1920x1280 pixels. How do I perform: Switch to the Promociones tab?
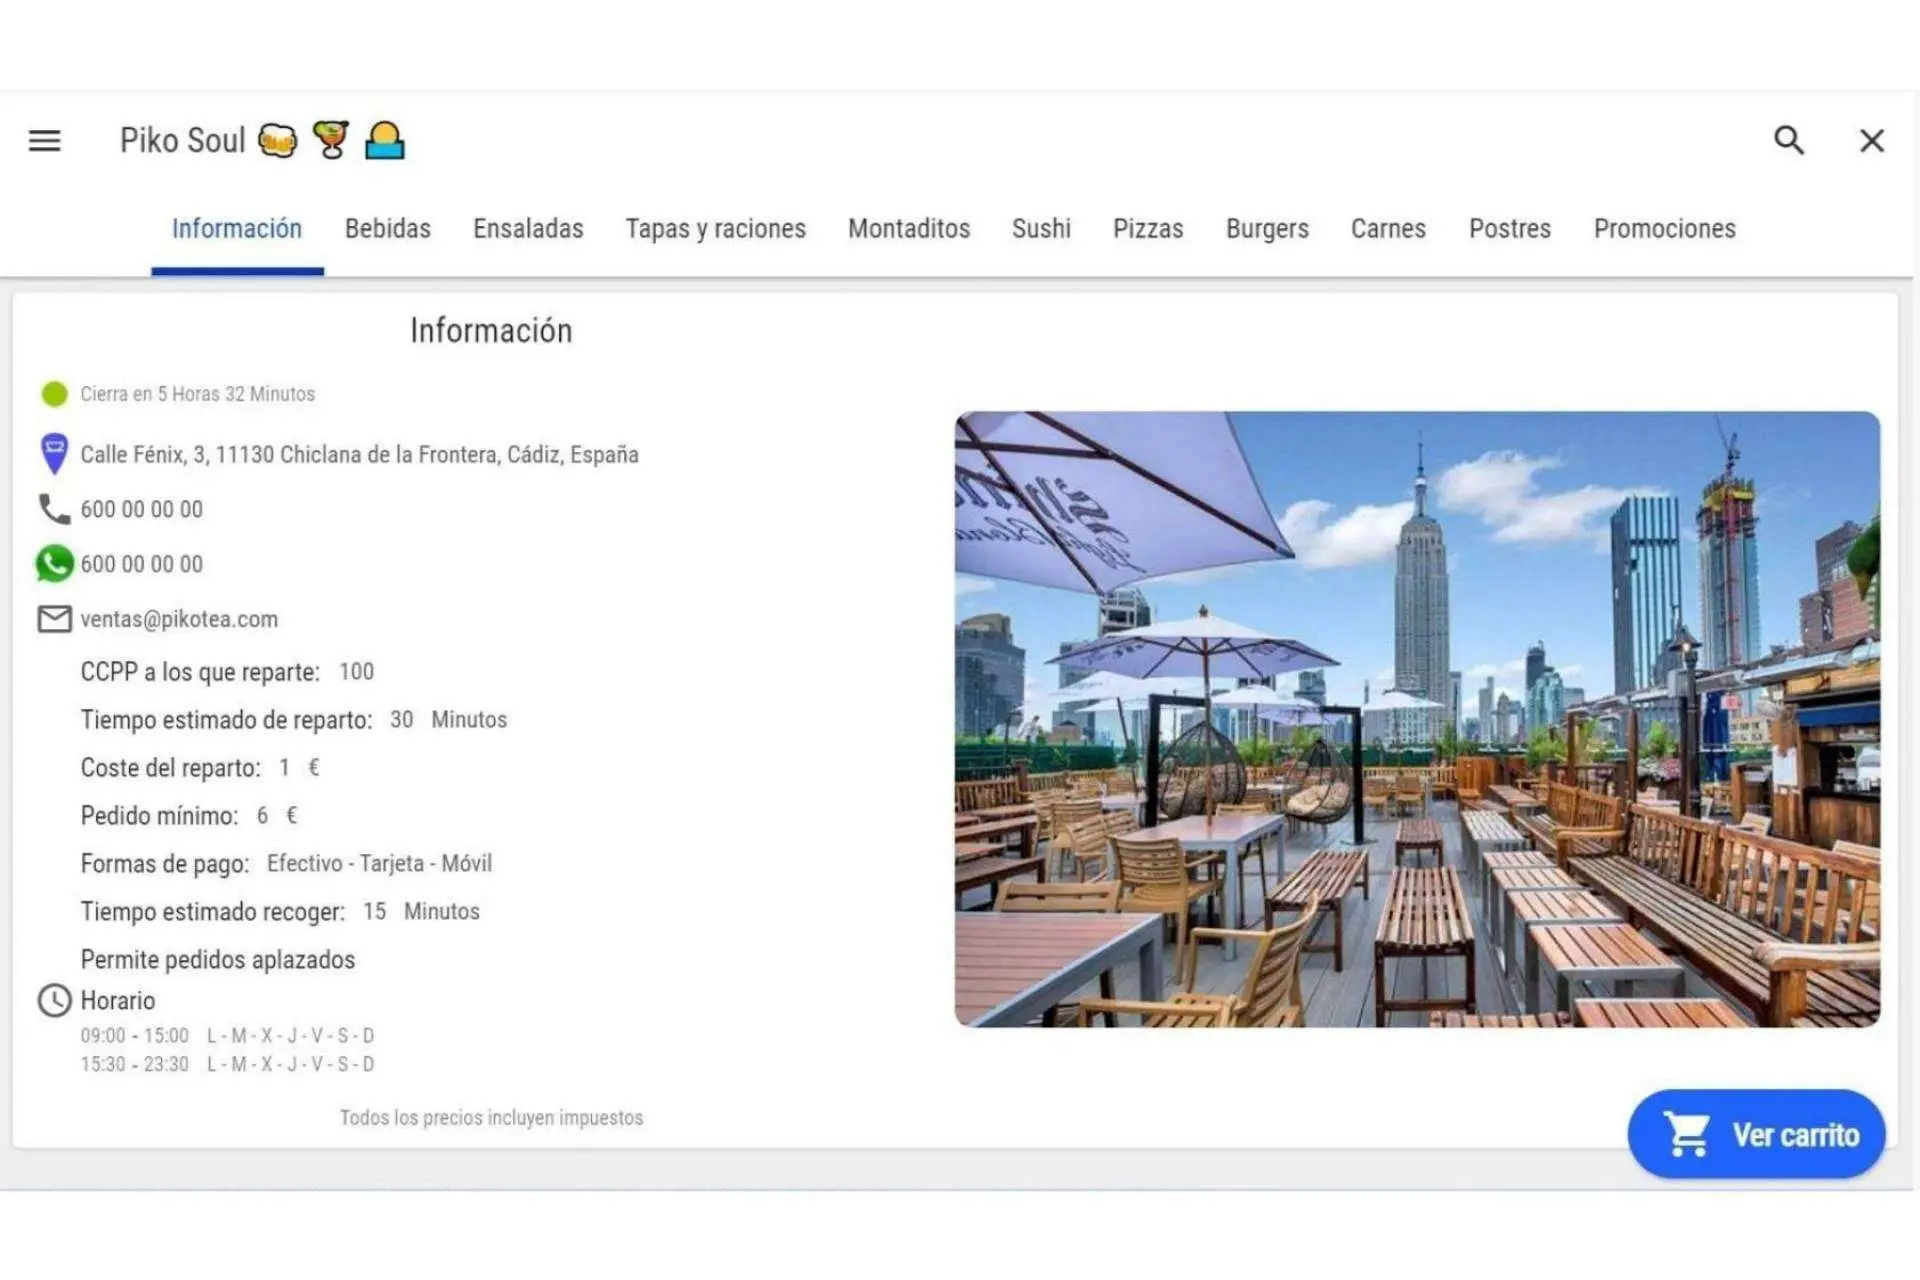tap(1664, 229)
